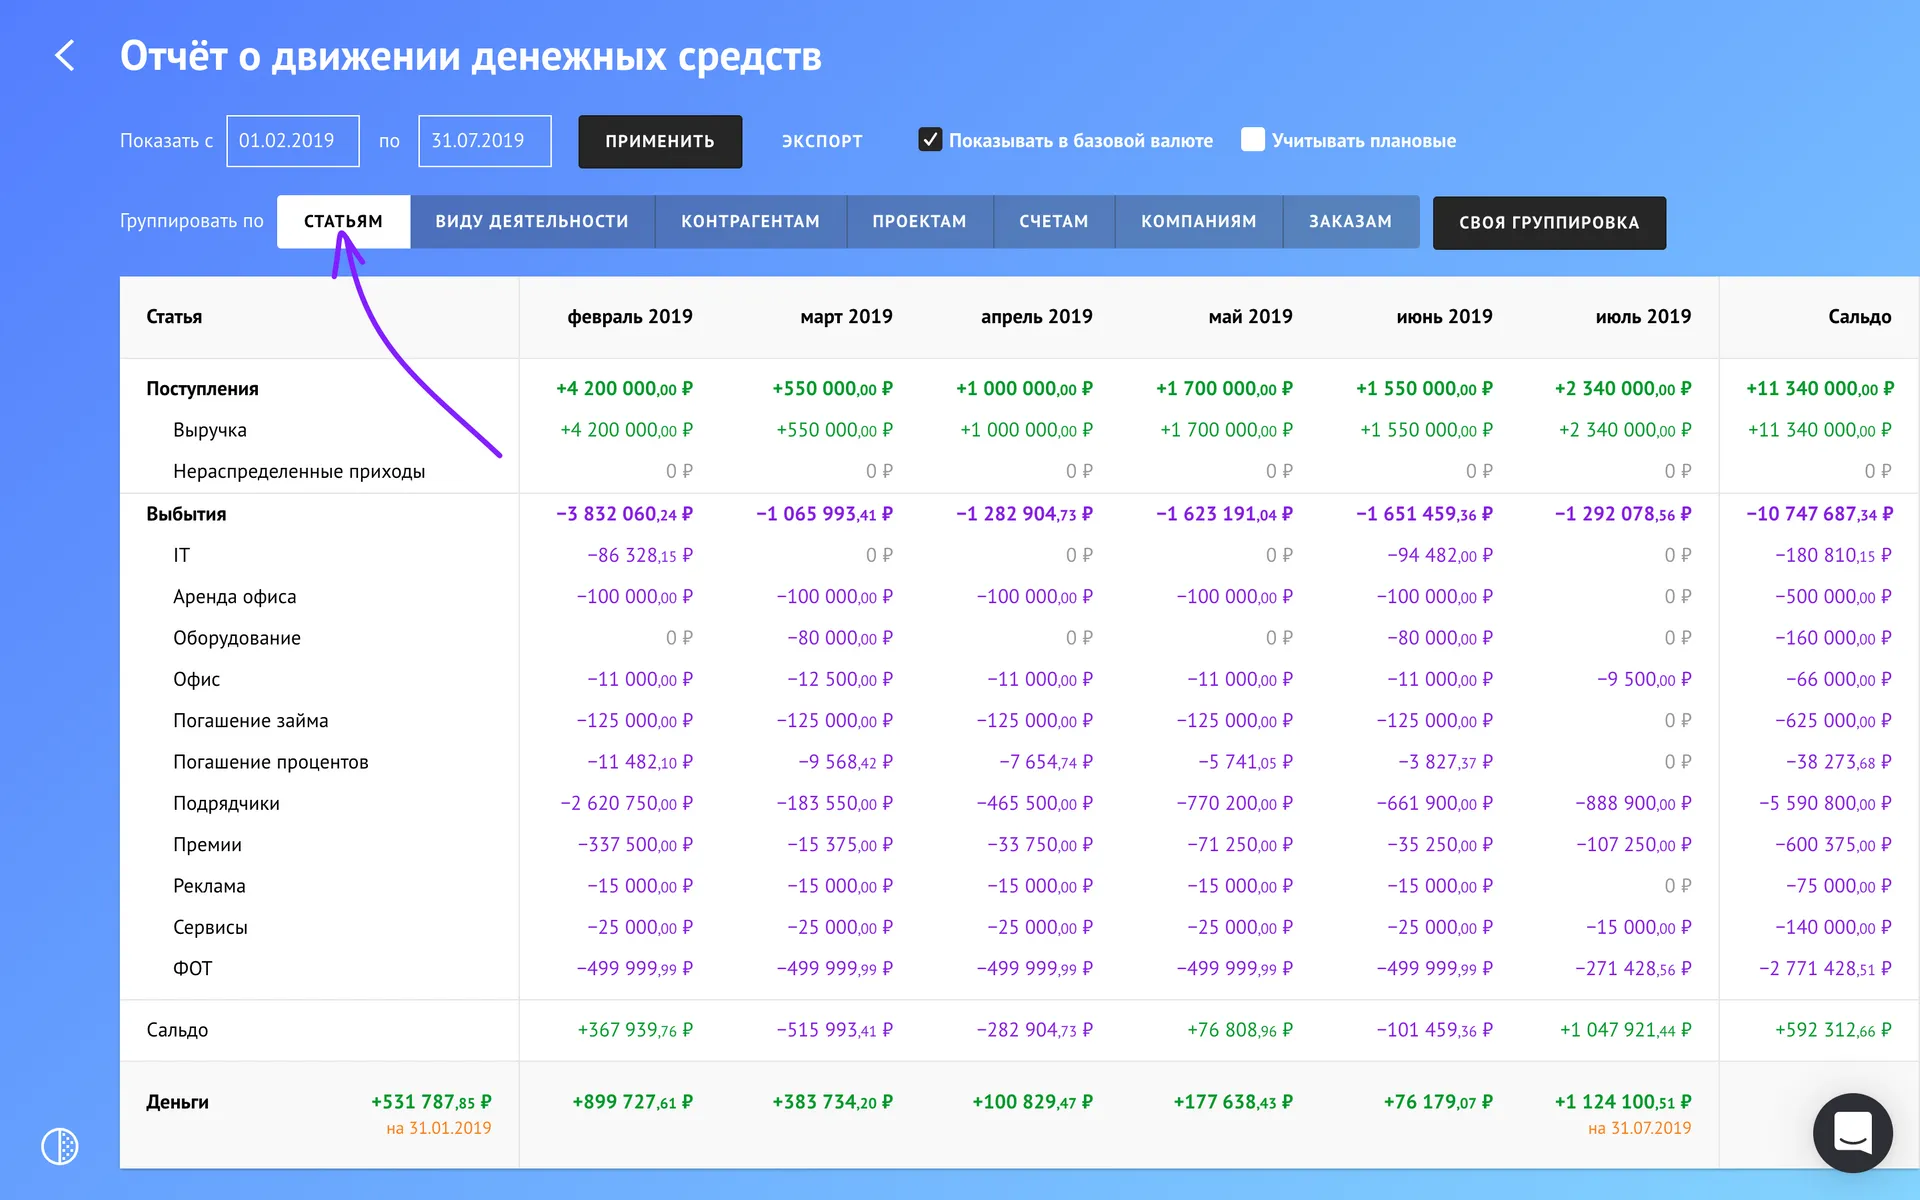
Task: Click the июнь 2019 column header
Action: (x=1444, y=316)
